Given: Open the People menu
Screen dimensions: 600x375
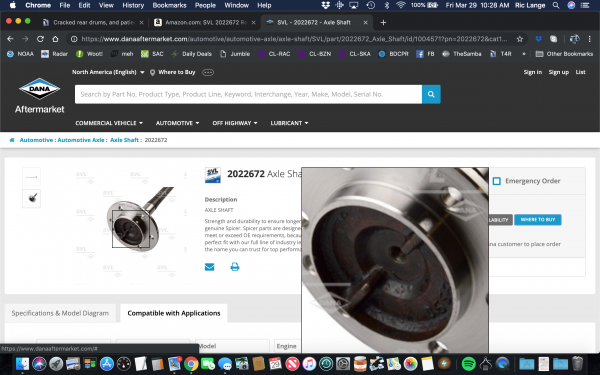Looking at the screenshot, I should [x=205, y=5].
